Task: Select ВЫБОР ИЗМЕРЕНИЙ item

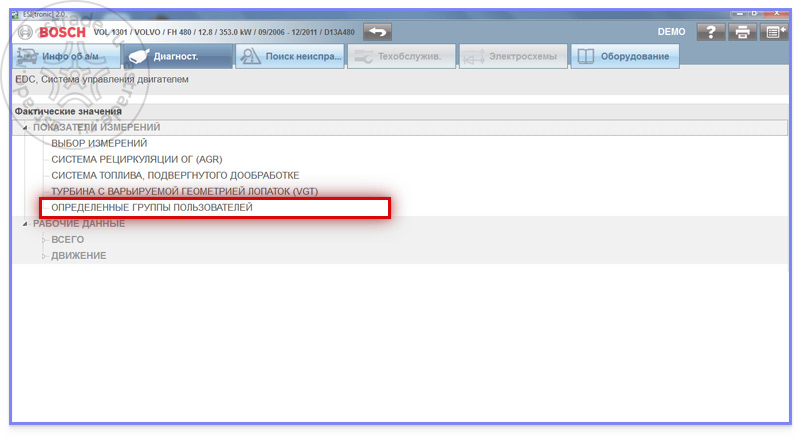Action: coord(99,144)
